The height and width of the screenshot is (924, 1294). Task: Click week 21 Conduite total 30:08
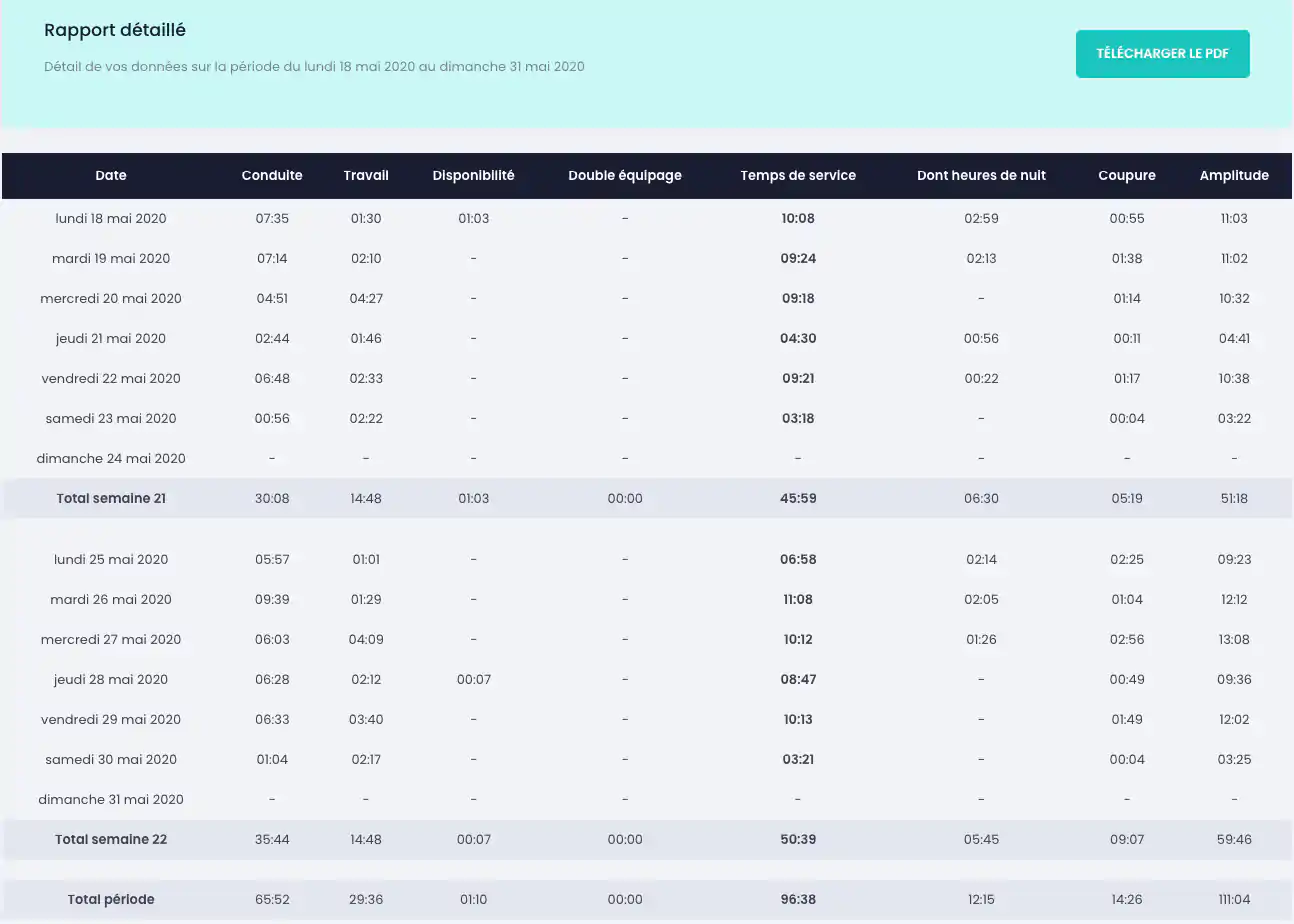[x=272, y=498]
